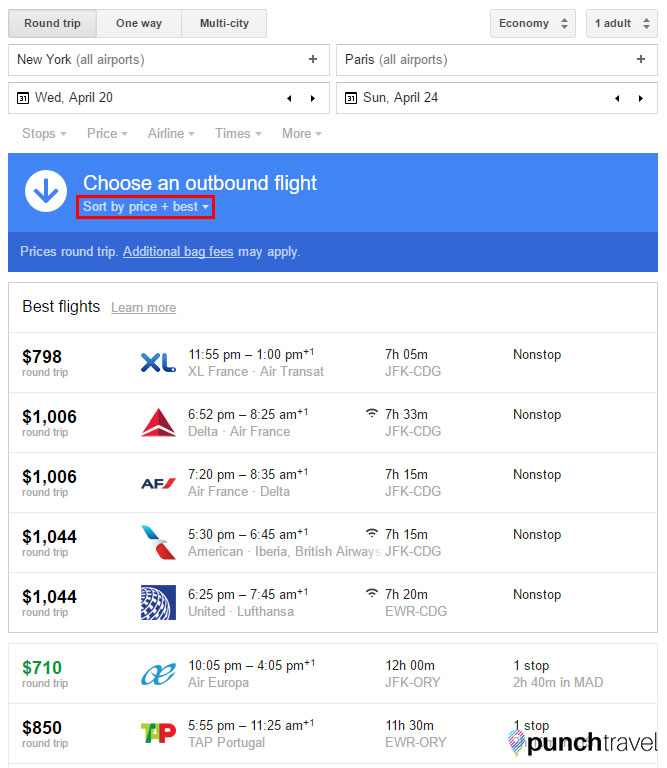This screenshot has width=667, height=768.
Task: Go to previous departure date arrow
Action: [289, 98]
